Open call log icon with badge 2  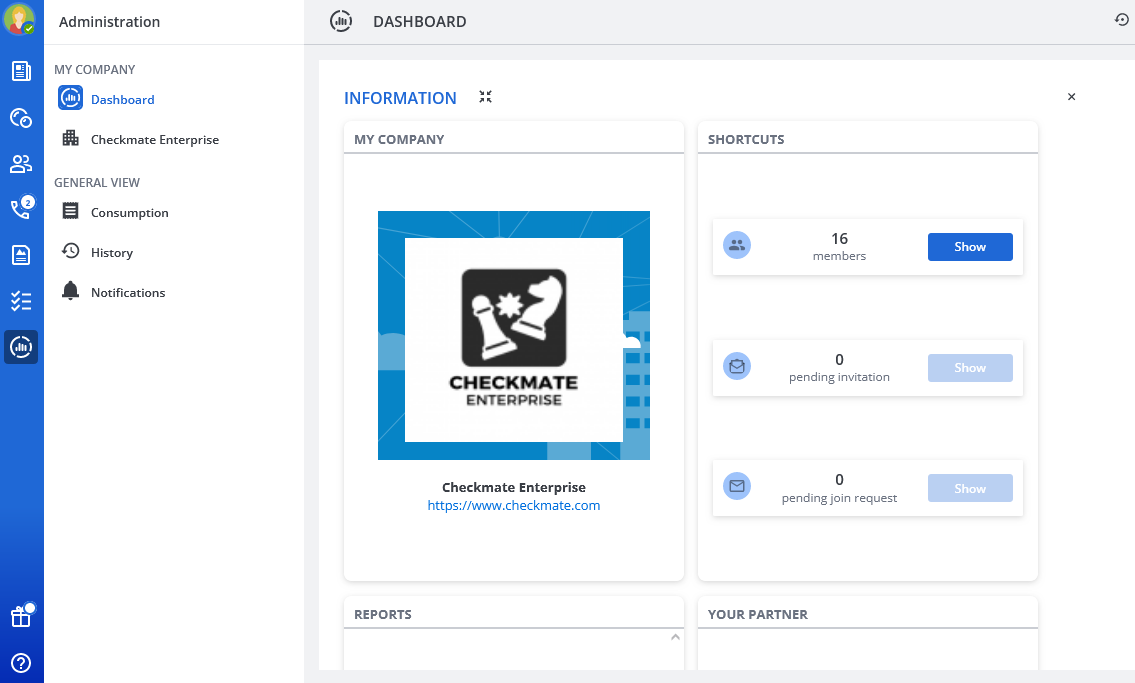click(x=21, y=209)
